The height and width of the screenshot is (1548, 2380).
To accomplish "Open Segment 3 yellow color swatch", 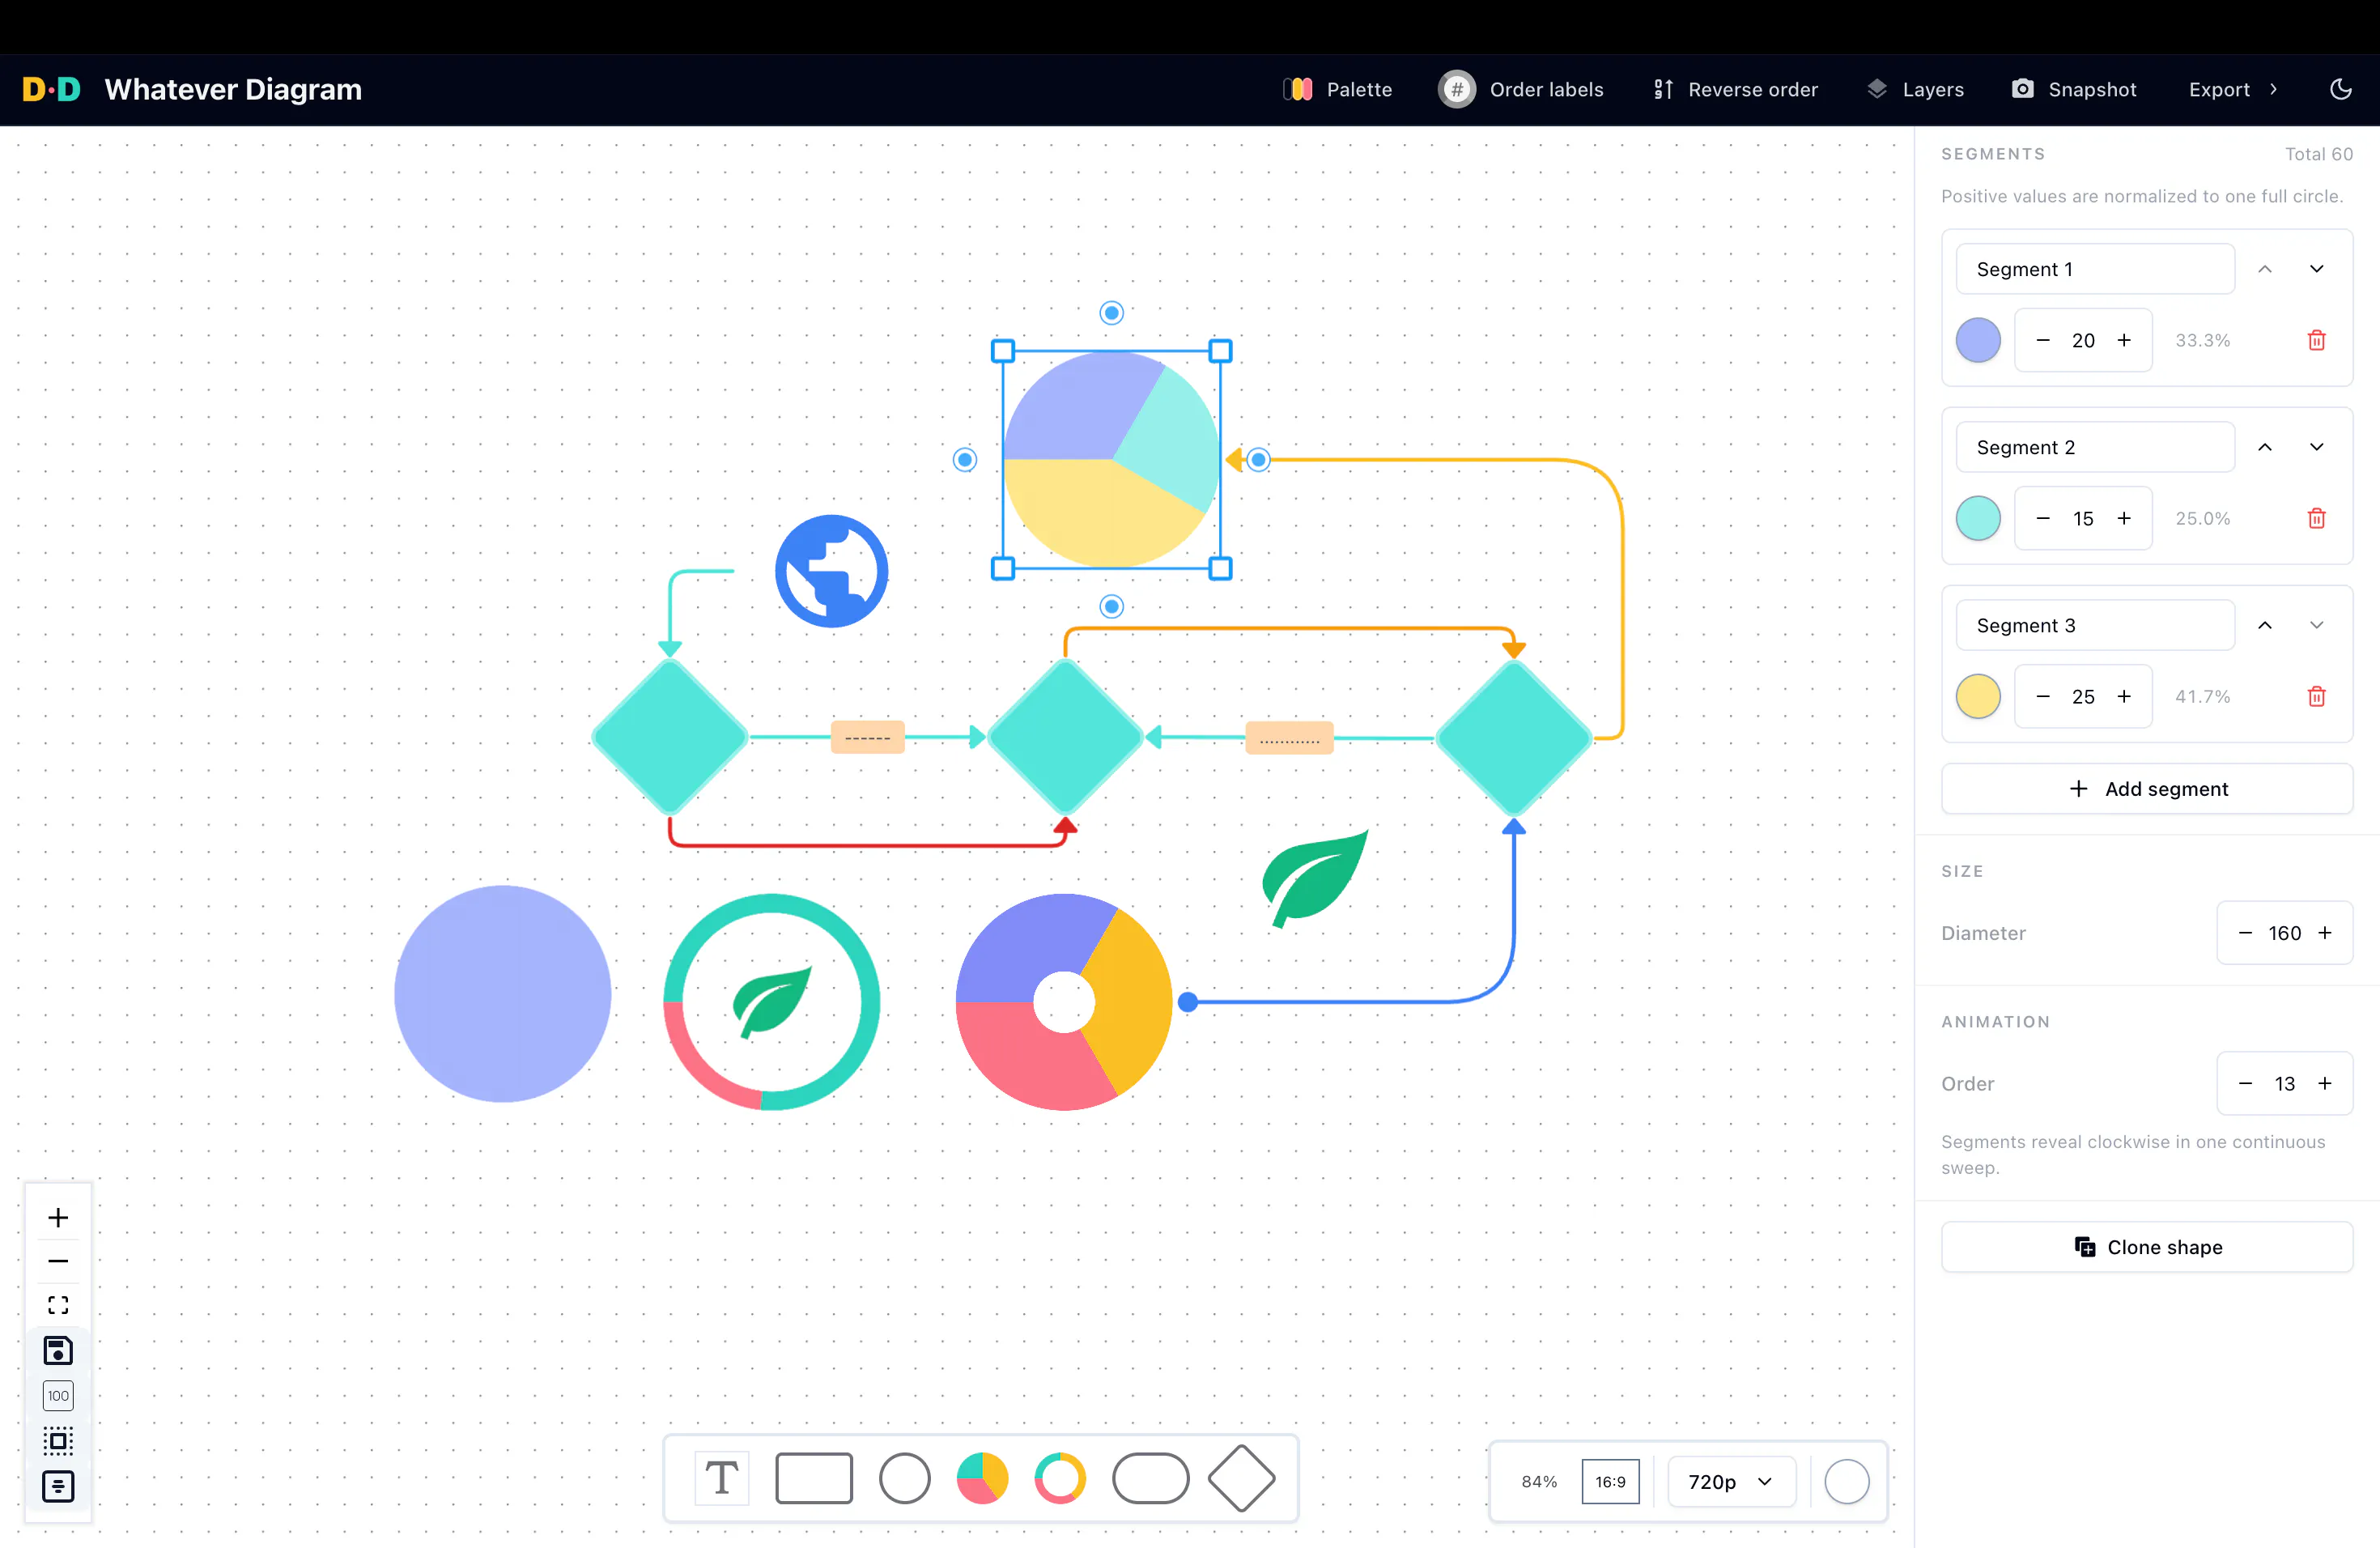I will click(1978, 696).
